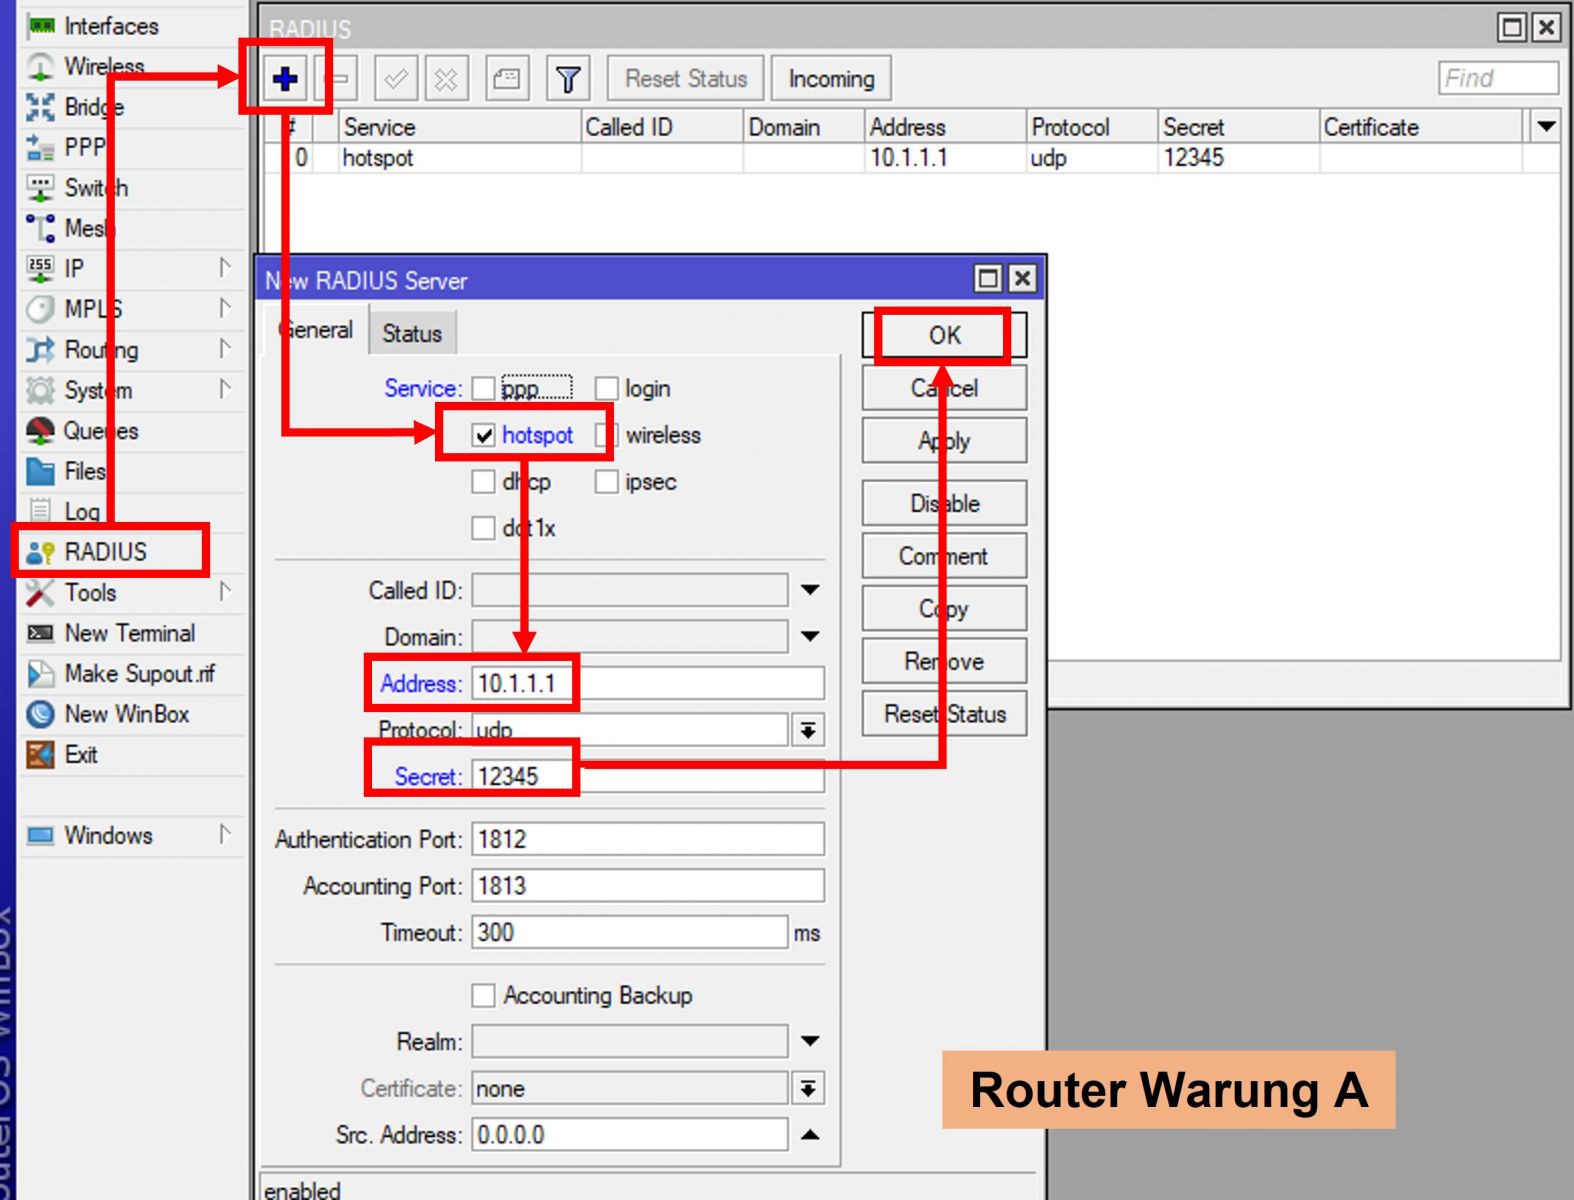Viewport: 1574px width, 1200px height.
Task: Click the Incoming button
Action: [x=830, y=78]
